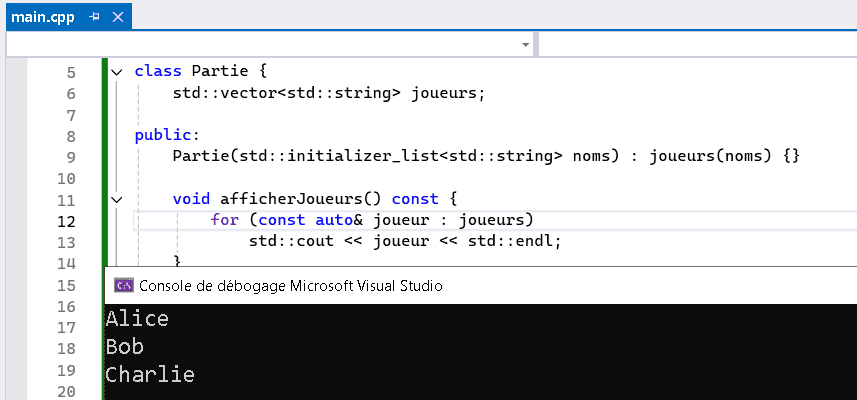
Task: Select line number 5 in the gutter
Action: click(71, 73)
